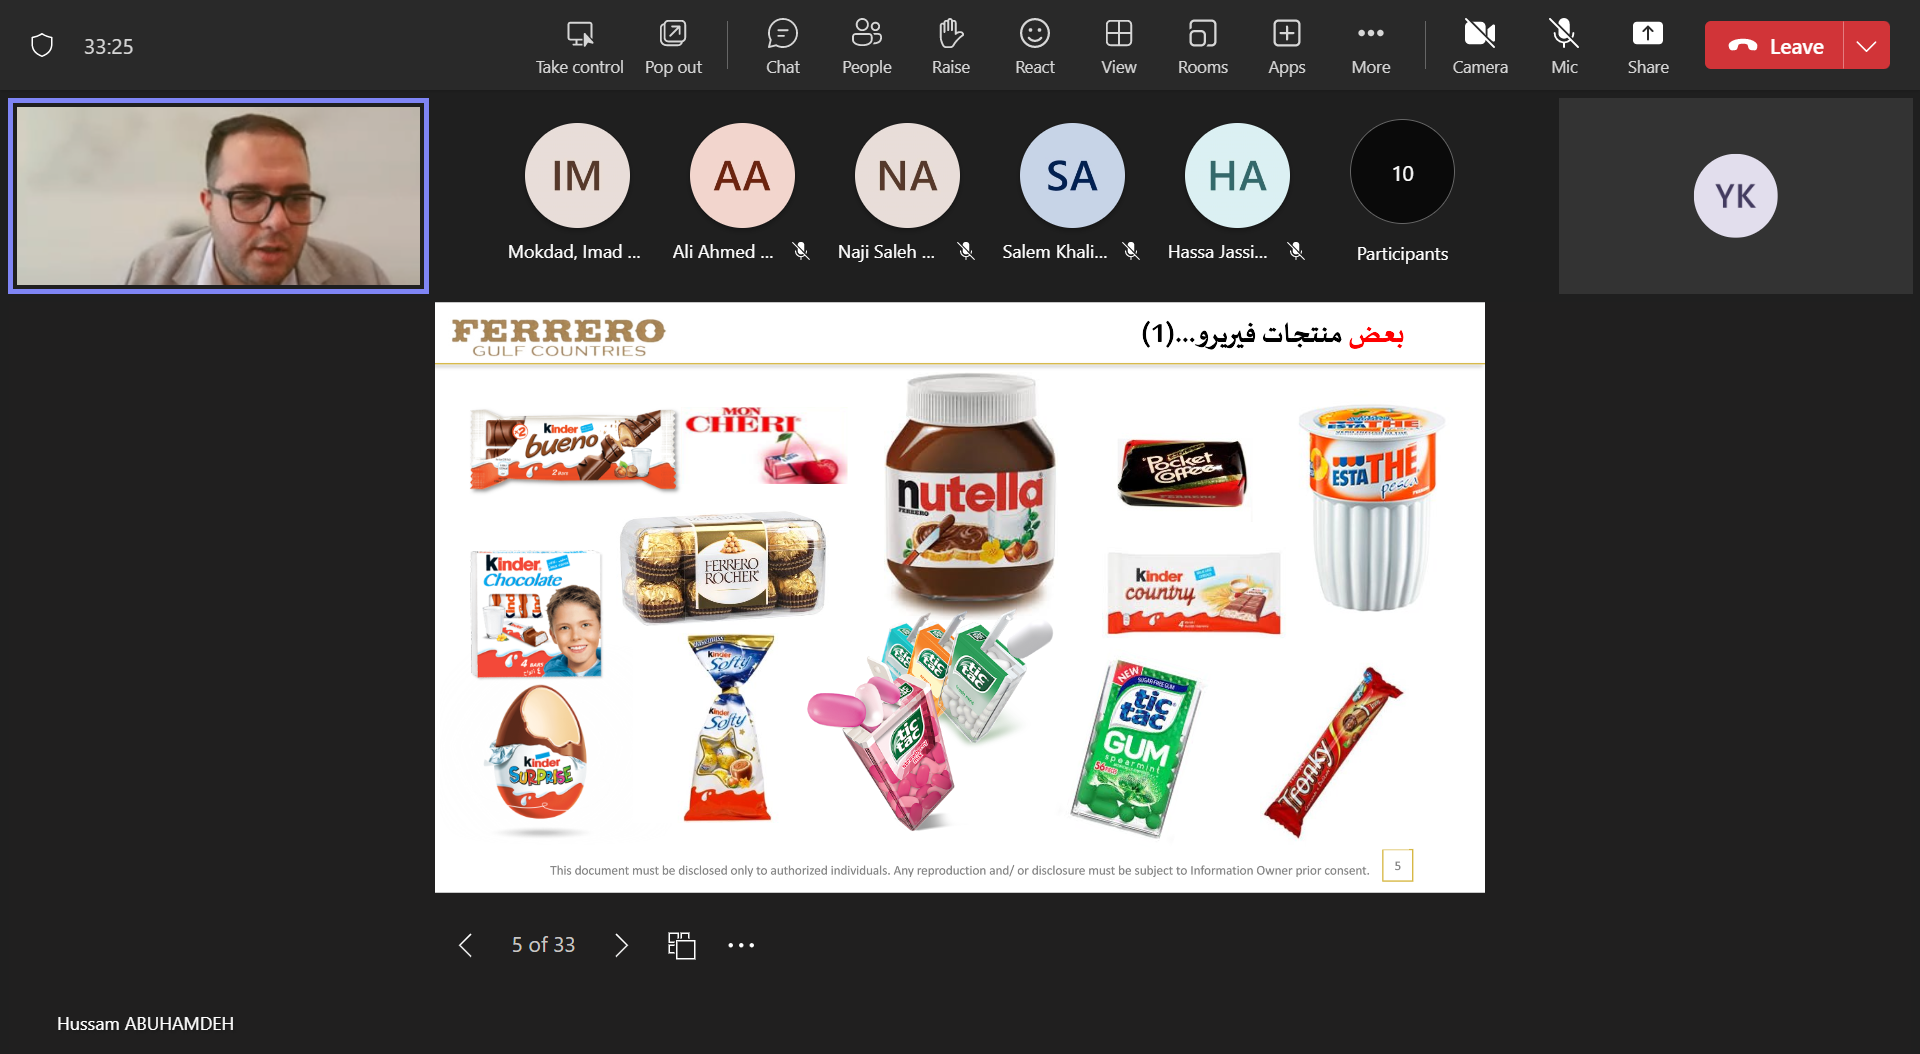Click the Take control button

pyautogui.click(x=579, y=46)
